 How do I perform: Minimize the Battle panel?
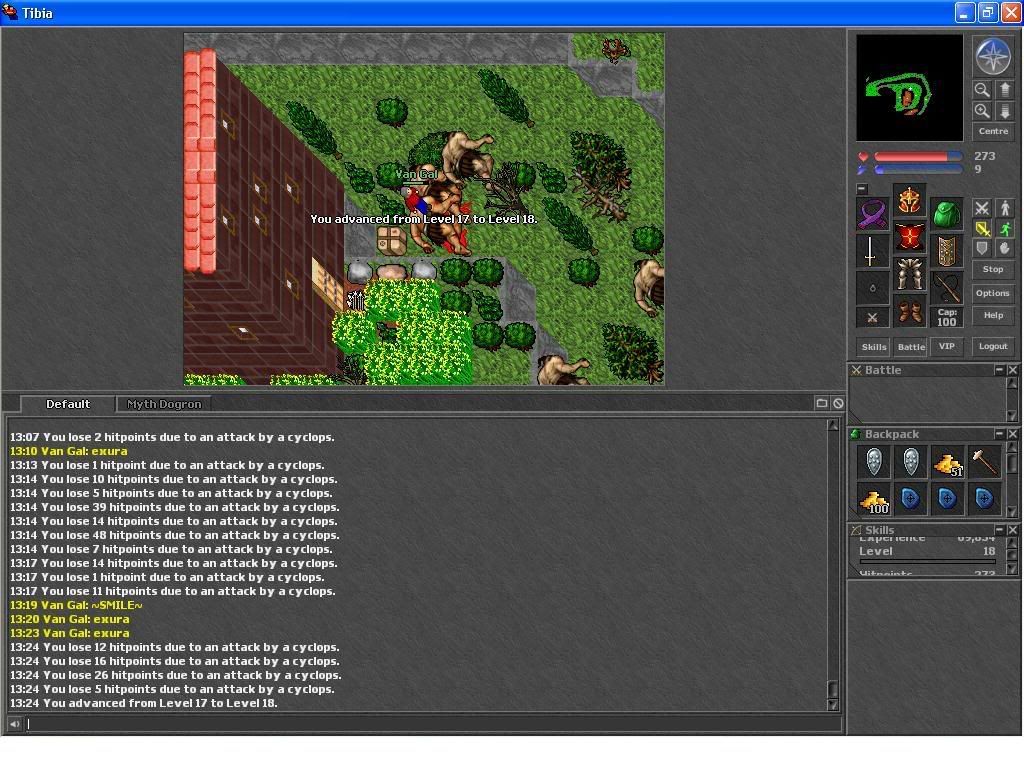[999, 370]
